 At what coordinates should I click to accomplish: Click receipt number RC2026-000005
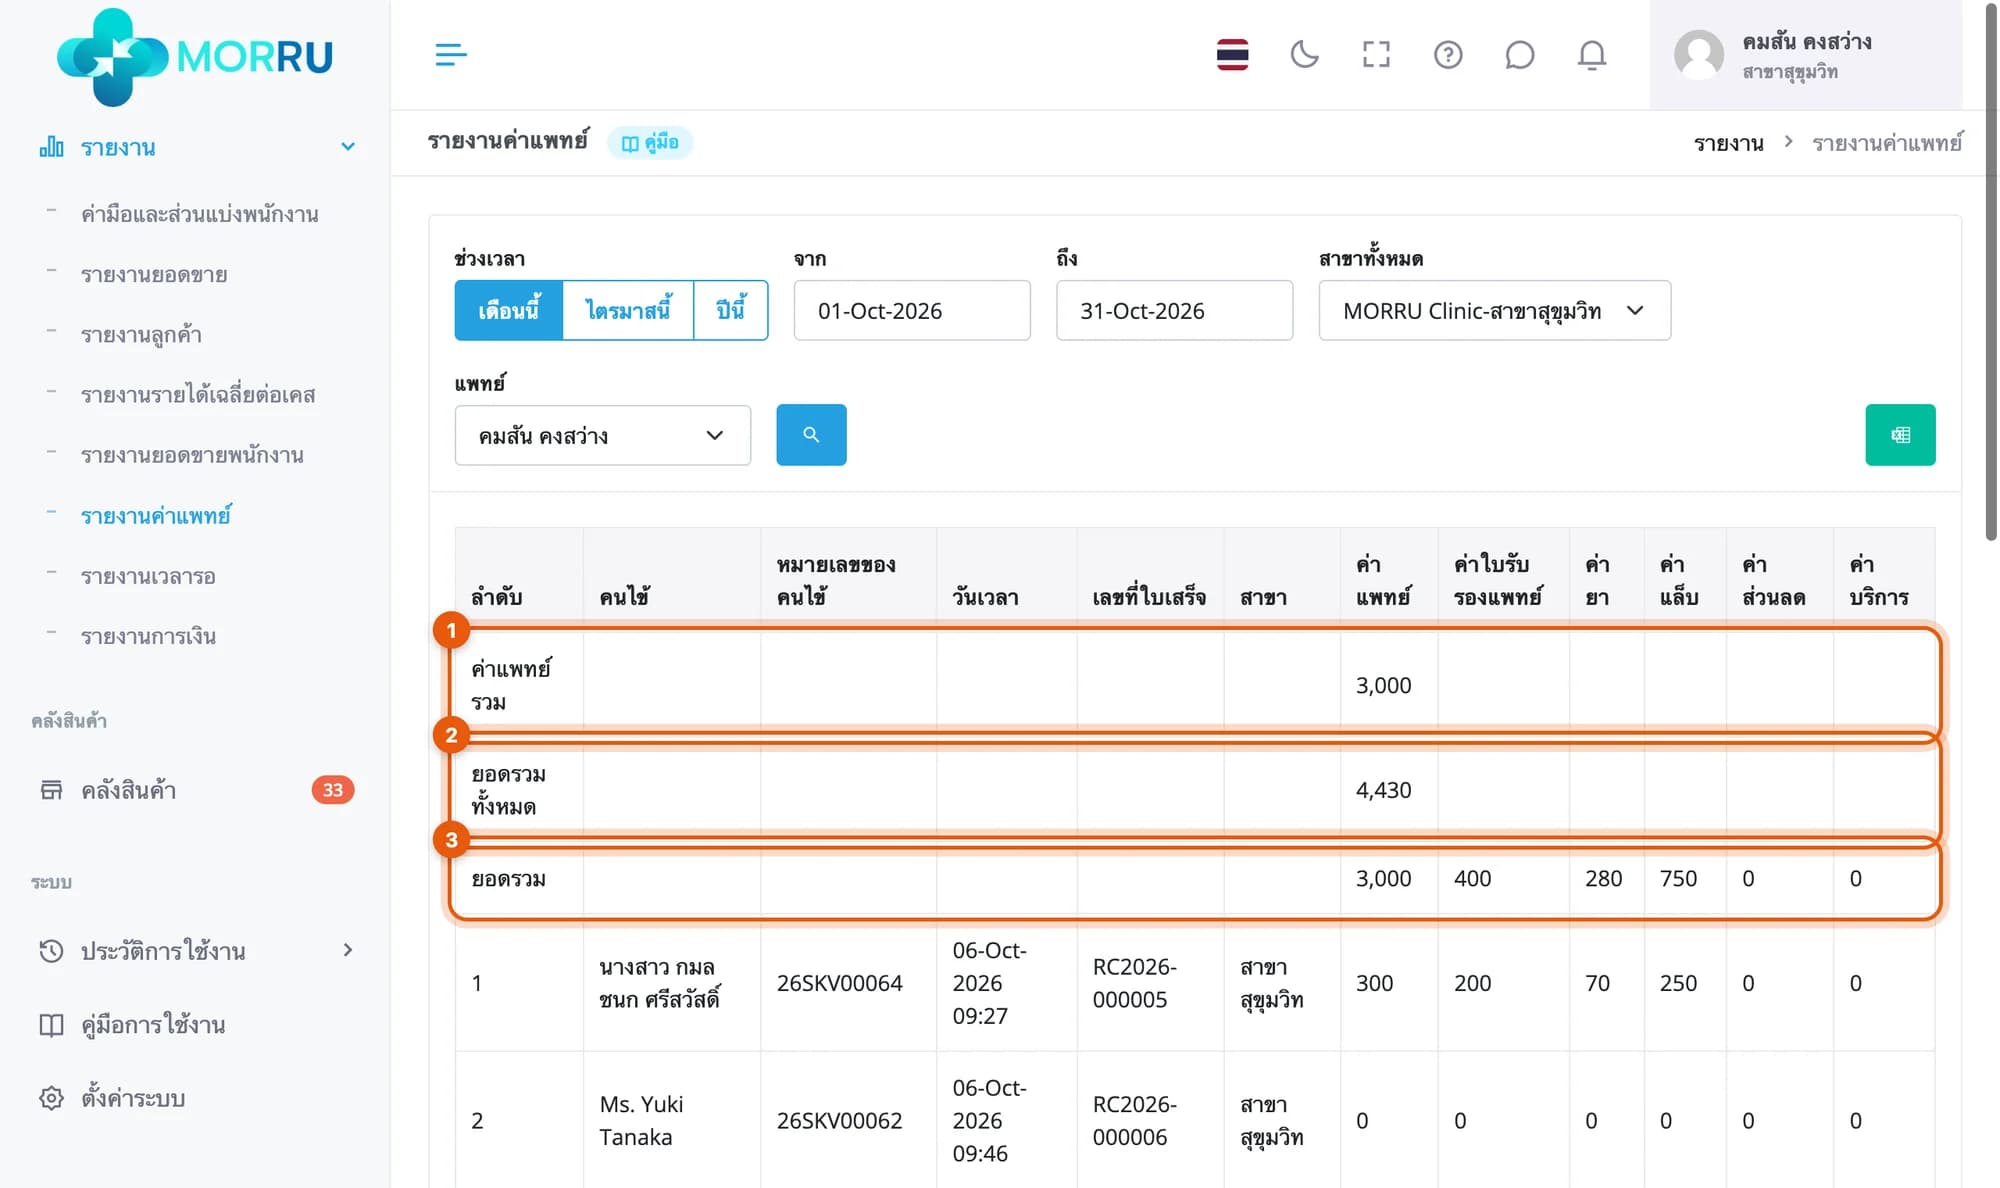(x=1134, y=983)
